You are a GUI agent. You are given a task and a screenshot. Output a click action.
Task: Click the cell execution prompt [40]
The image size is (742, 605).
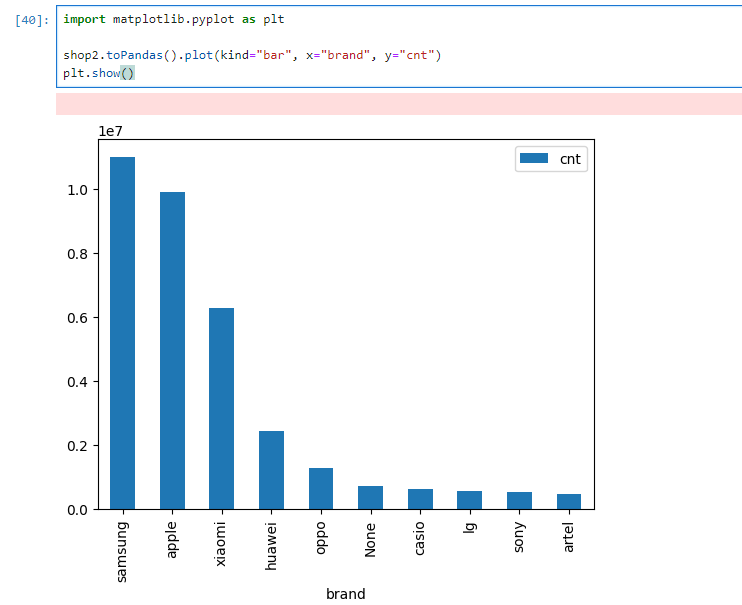tap(32, 20)
